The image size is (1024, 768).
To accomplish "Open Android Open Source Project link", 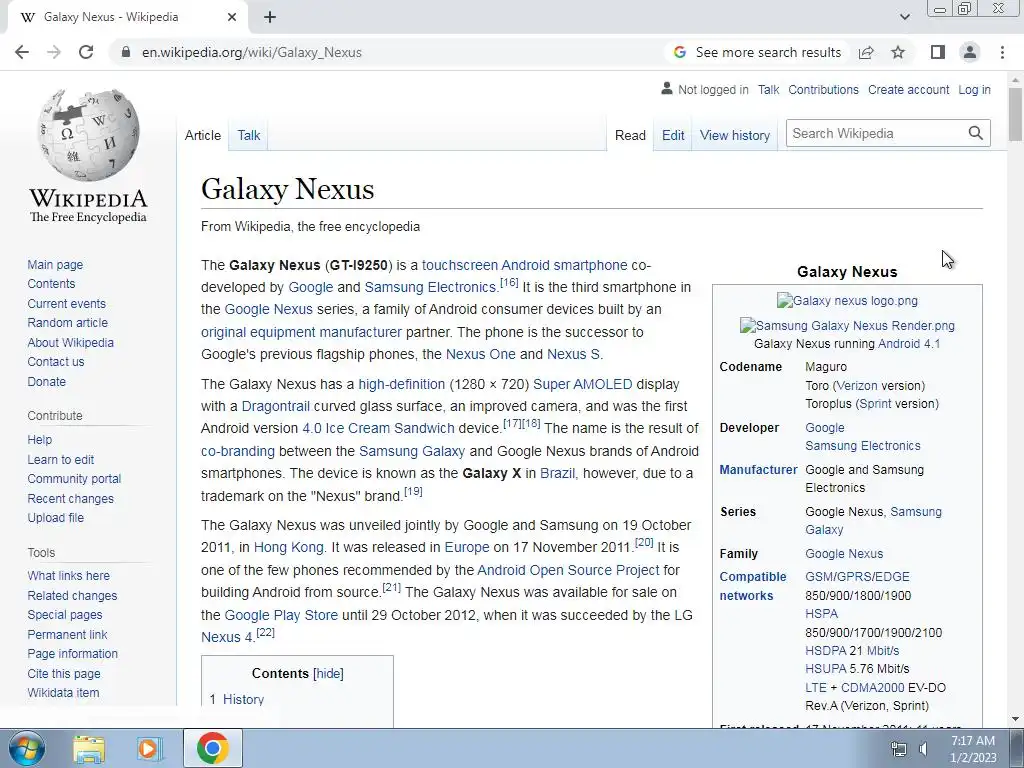I will click(x=568, y=570).
